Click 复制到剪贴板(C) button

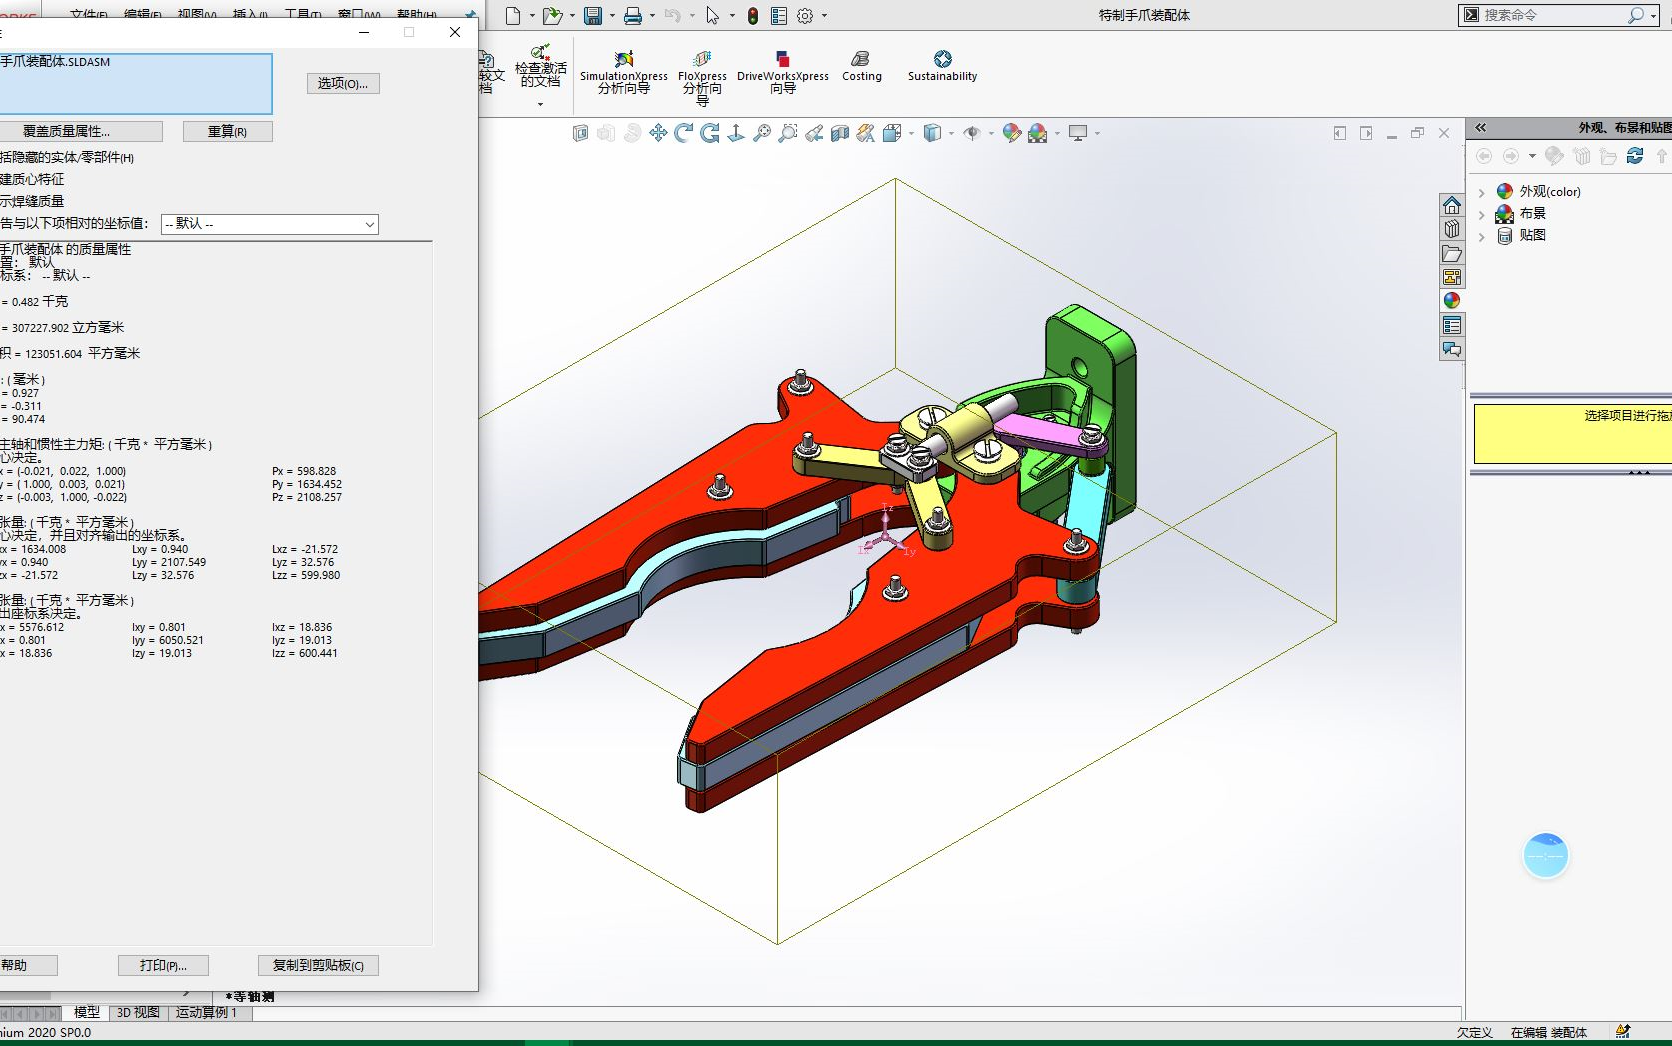(x=318, y=966)
